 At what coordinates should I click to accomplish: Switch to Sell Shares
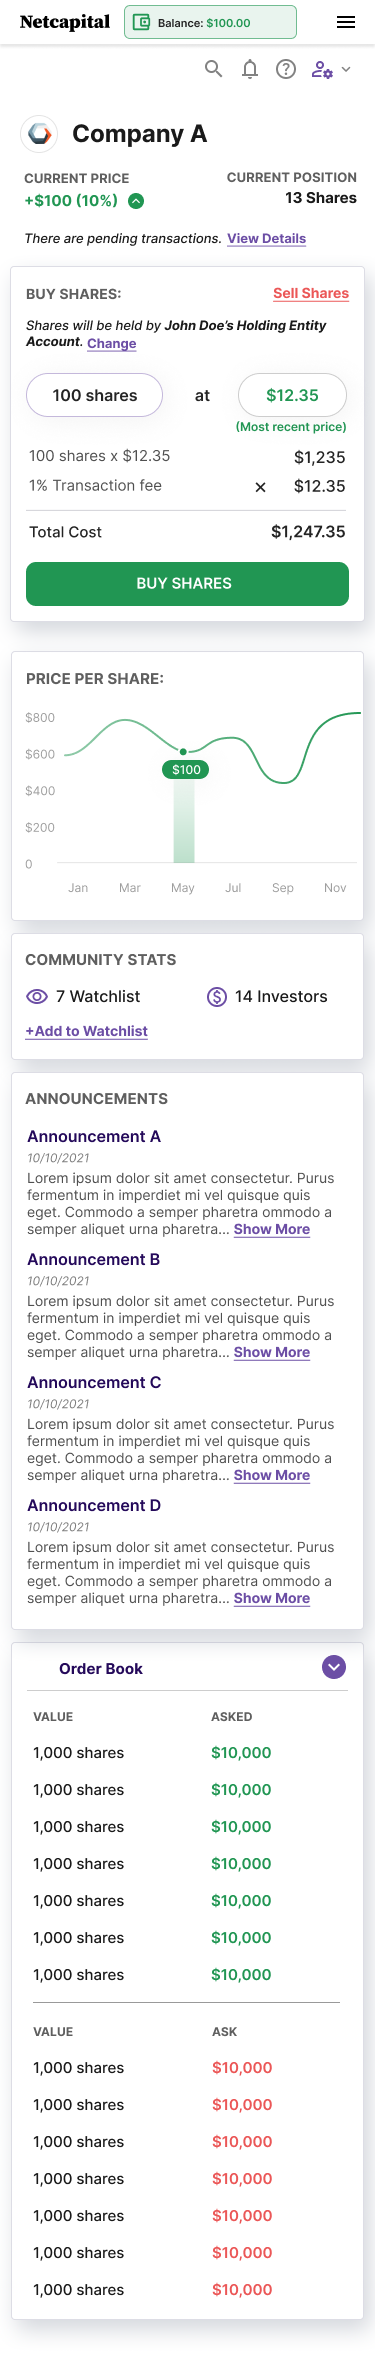pos(311,293)
